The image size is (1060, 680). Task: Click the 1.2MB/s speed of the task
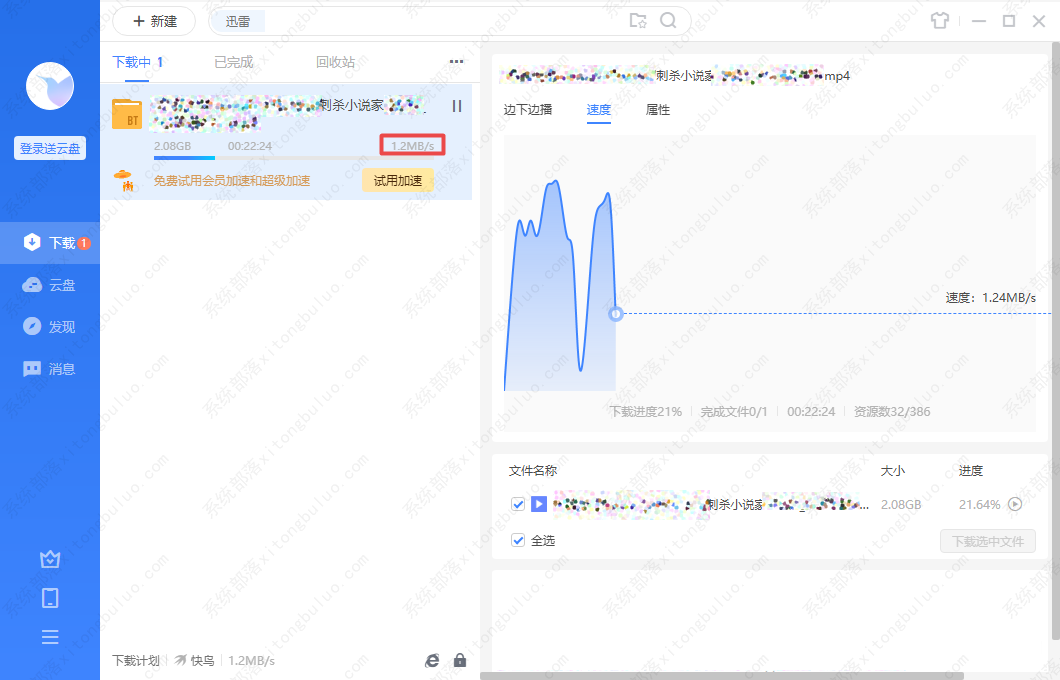pos(412,145)
